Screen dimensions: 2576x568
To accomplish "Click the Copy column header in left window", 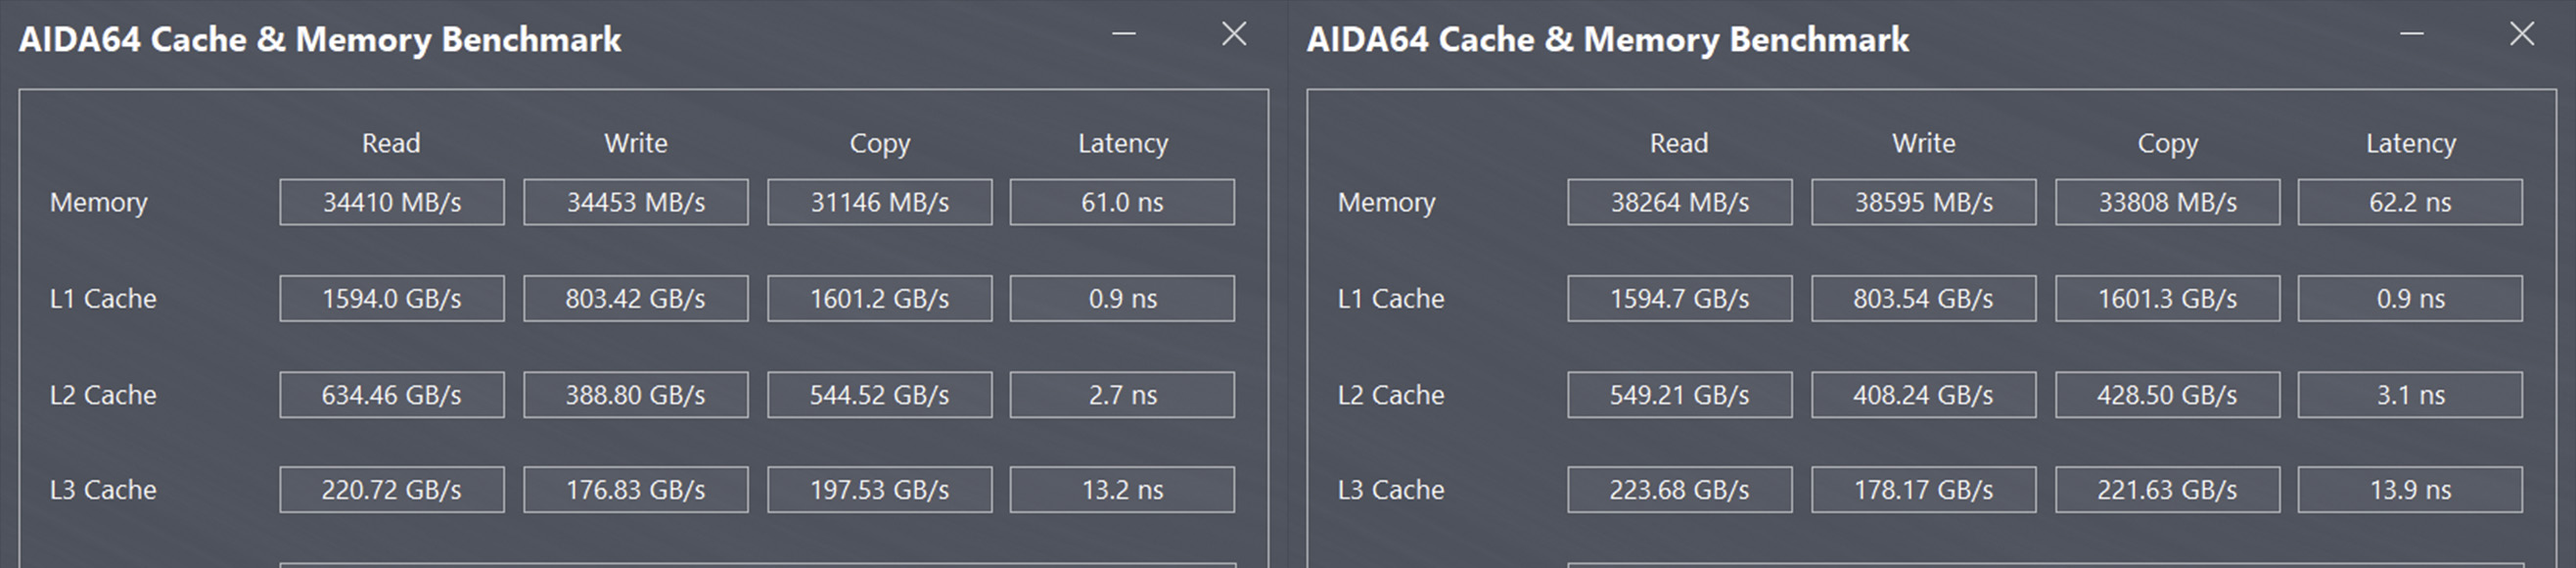I will (x=878, y=143).
